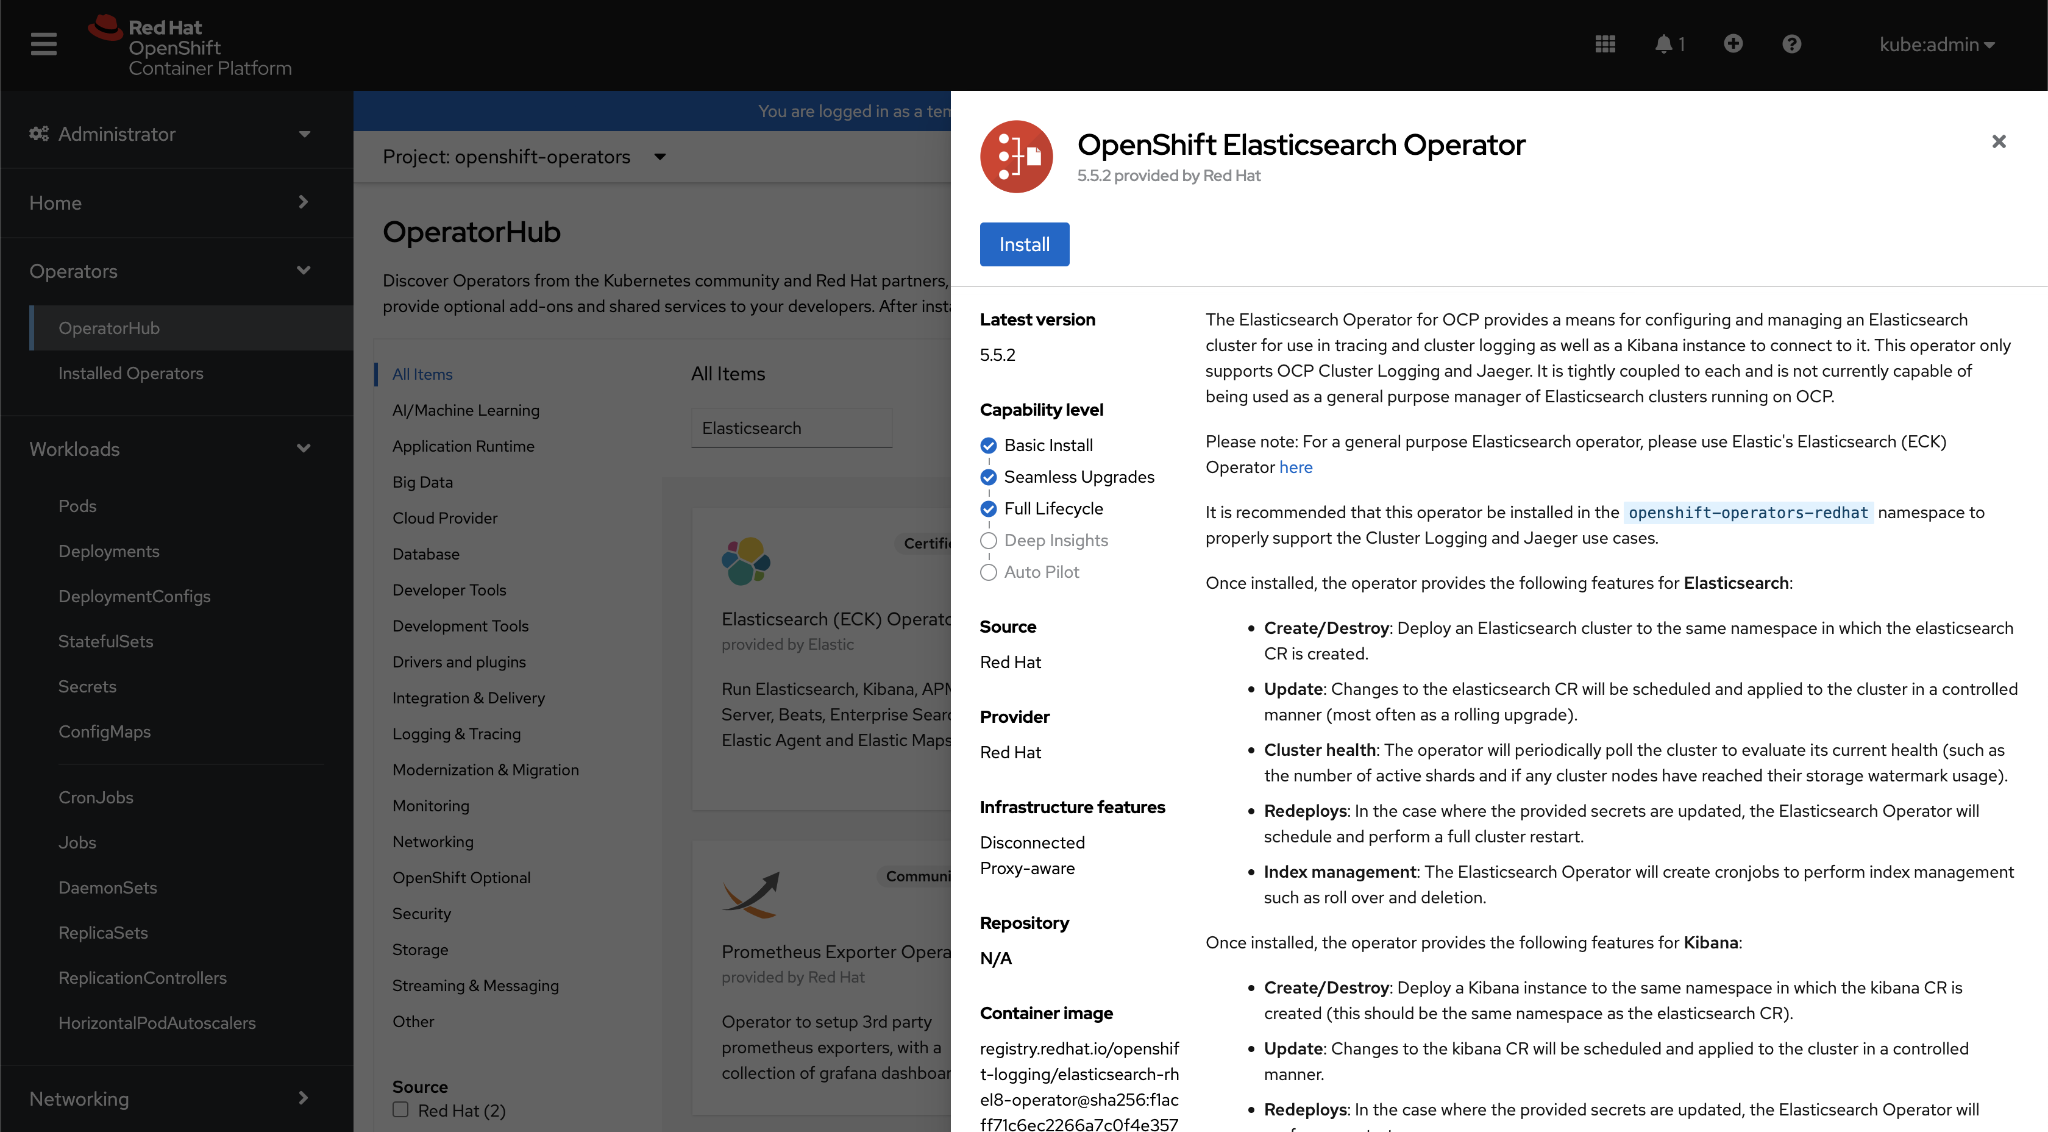
Task: Filter by Security category
Action: (421, 914)
